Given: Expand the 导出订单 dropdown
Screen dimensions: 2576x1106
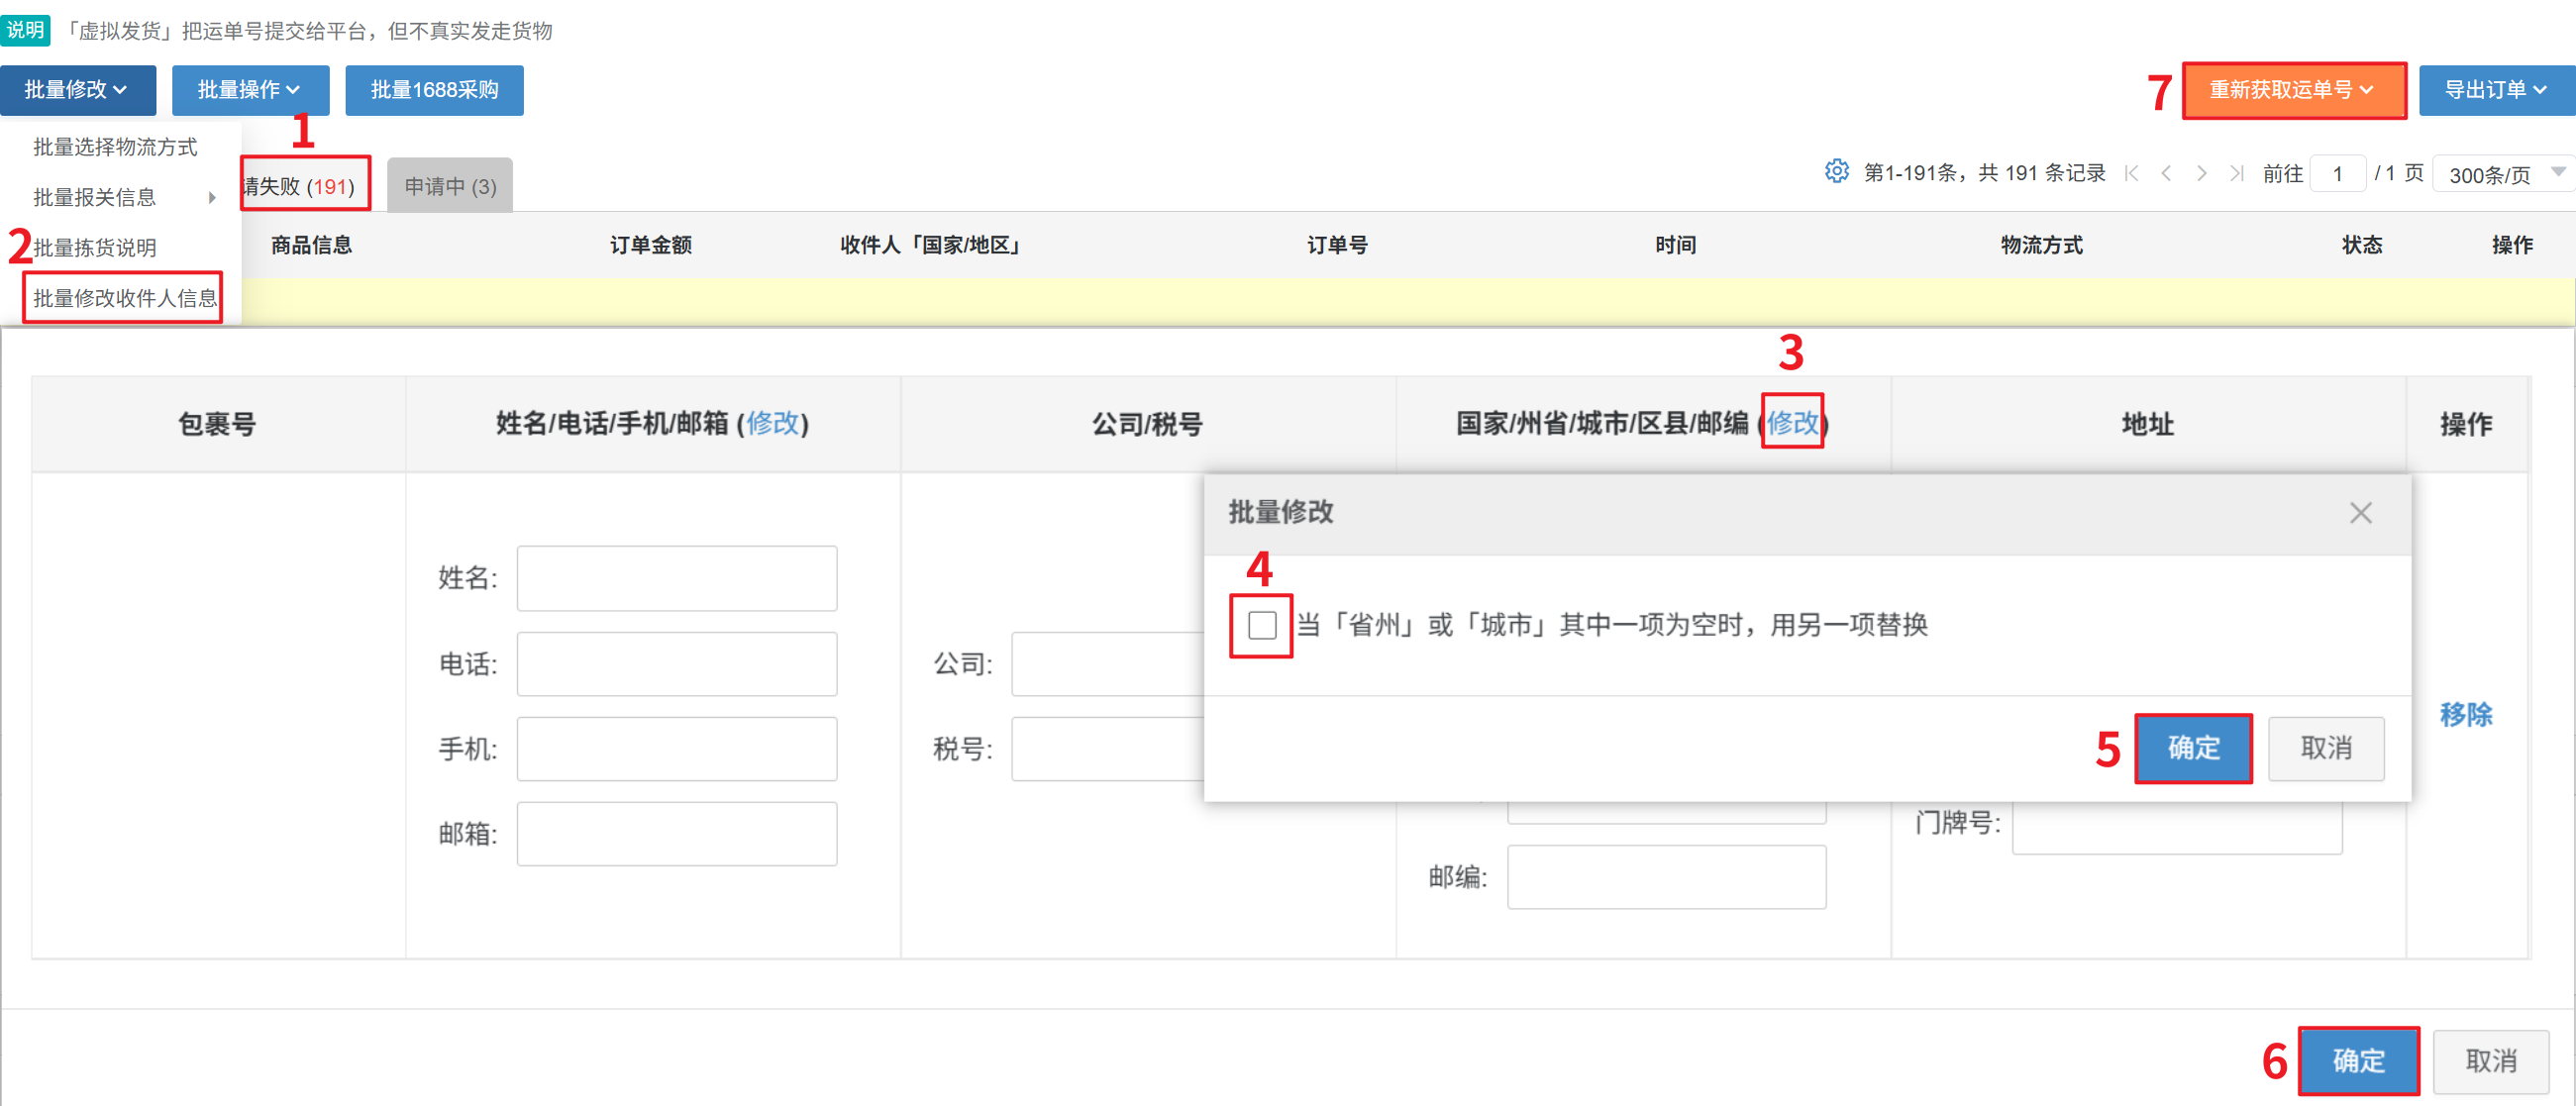Looking at the screenshot, I should (2496, 90).
